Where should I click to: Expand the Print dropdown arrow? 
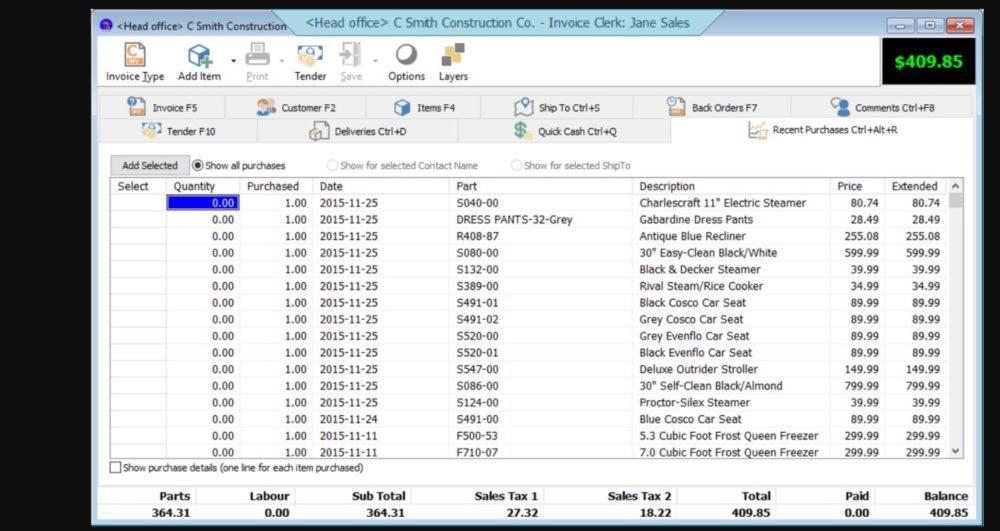tap(282, 61)
